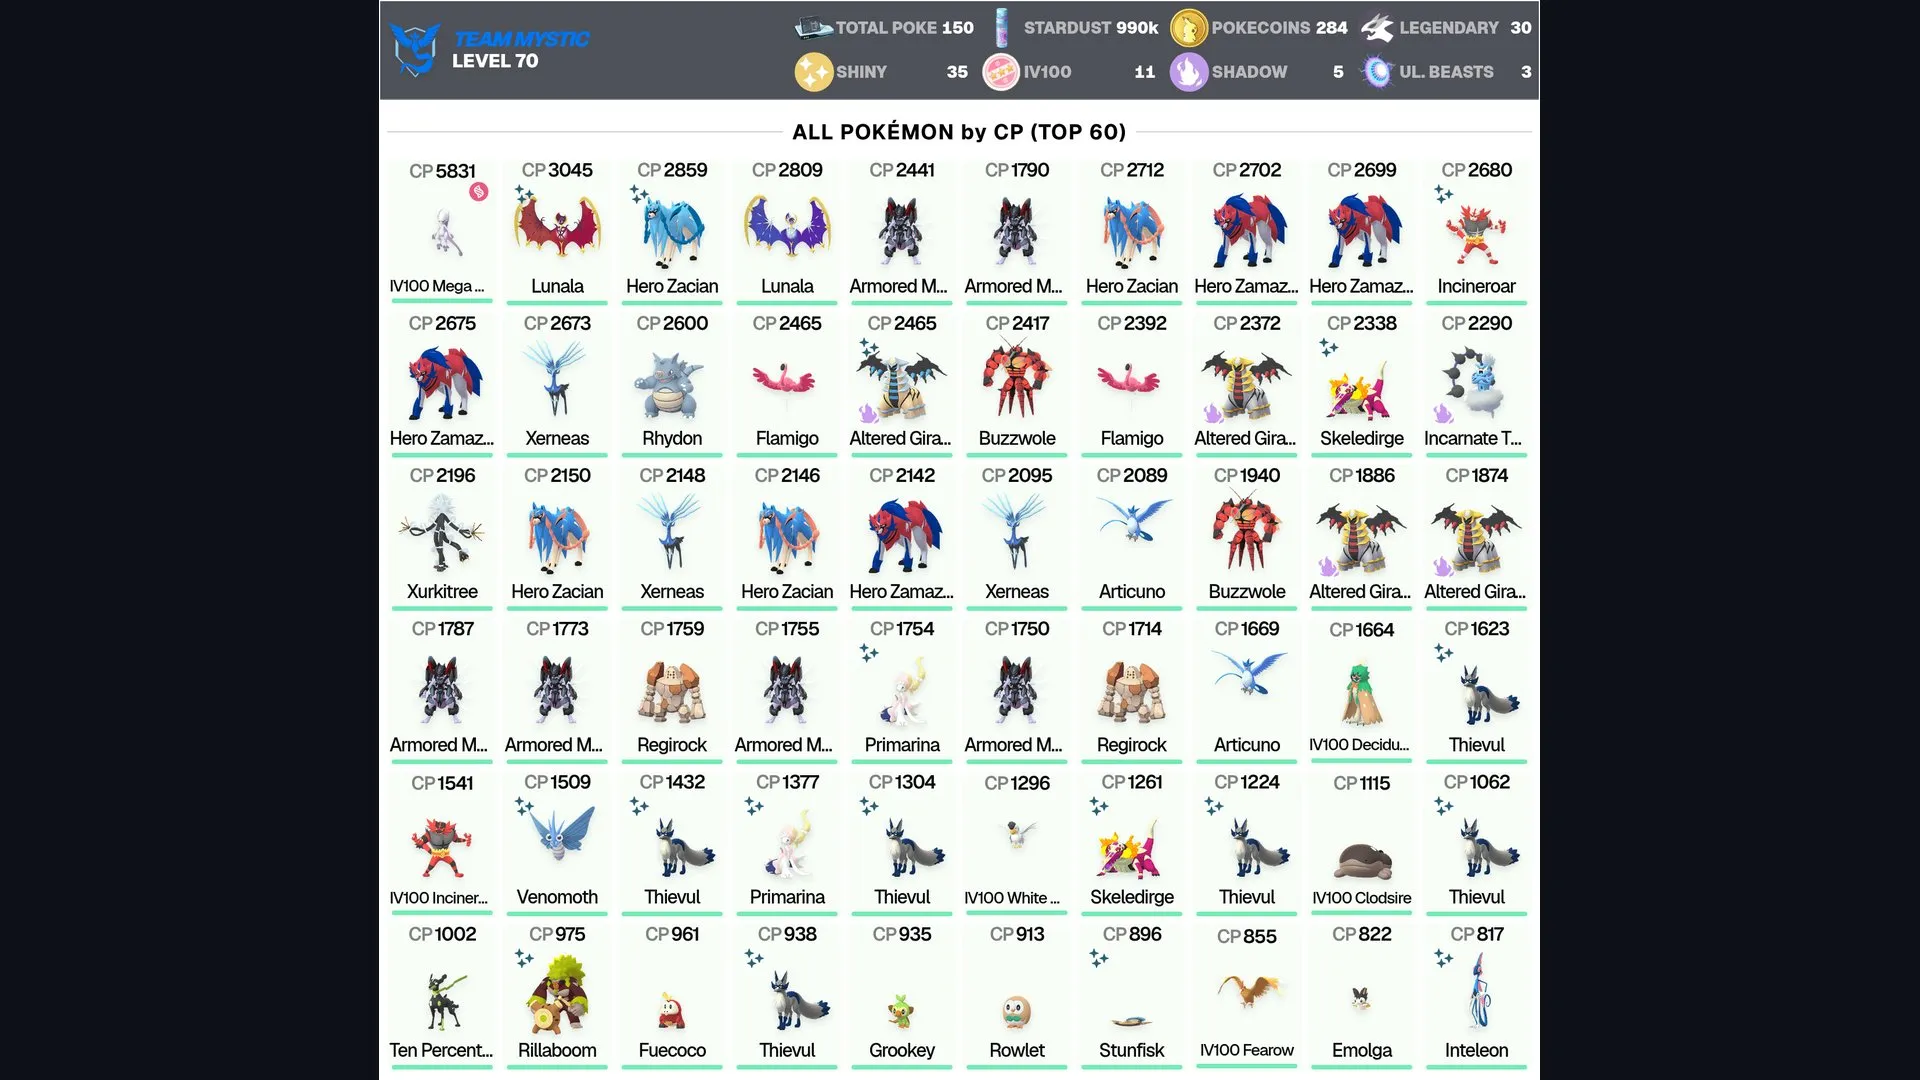Select the Emolga CP 822 sprite

click(x=1361, y=998)
